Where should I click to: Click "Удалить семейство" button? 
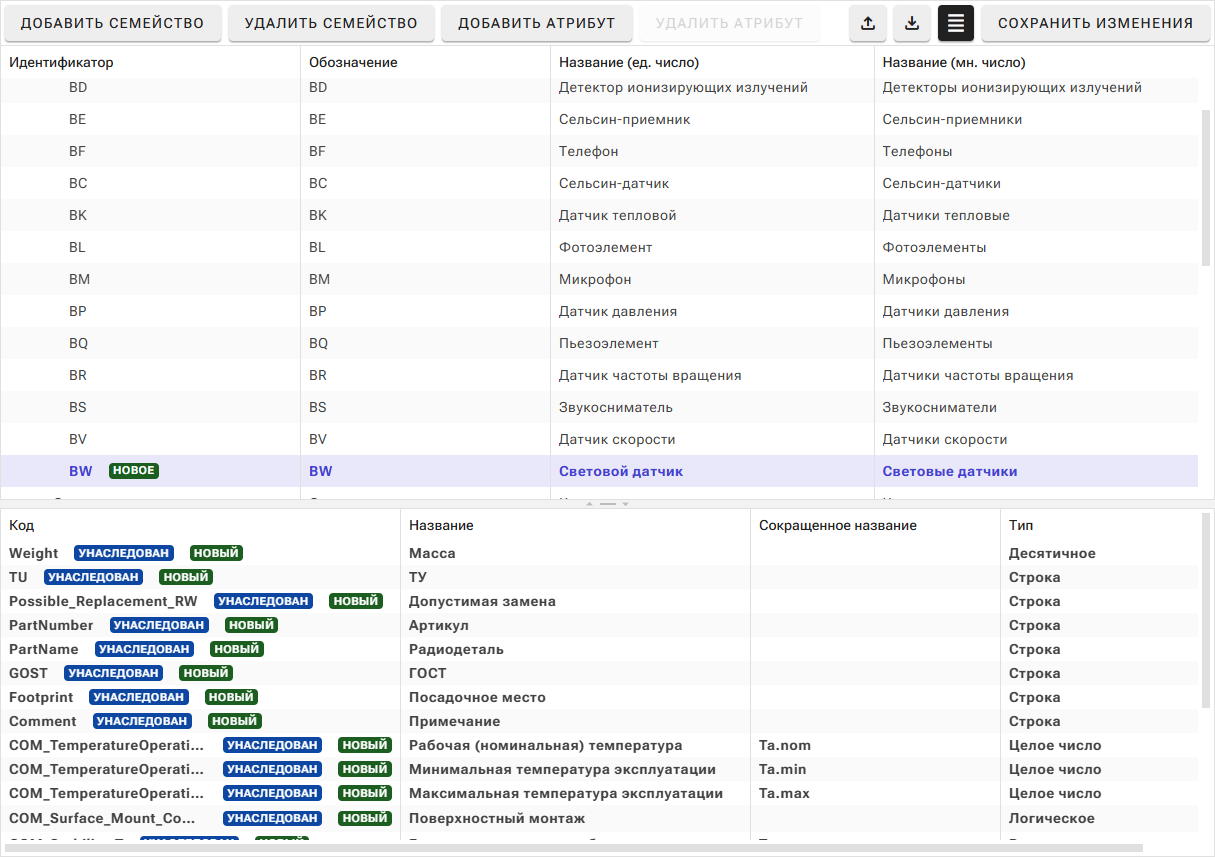(x=331, y=23)
